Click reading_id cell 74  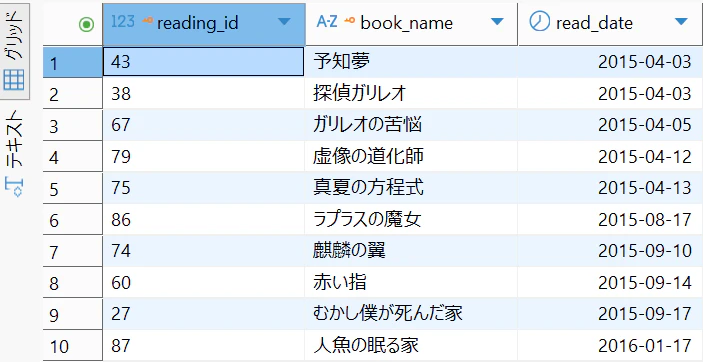(x=204, y=251)
